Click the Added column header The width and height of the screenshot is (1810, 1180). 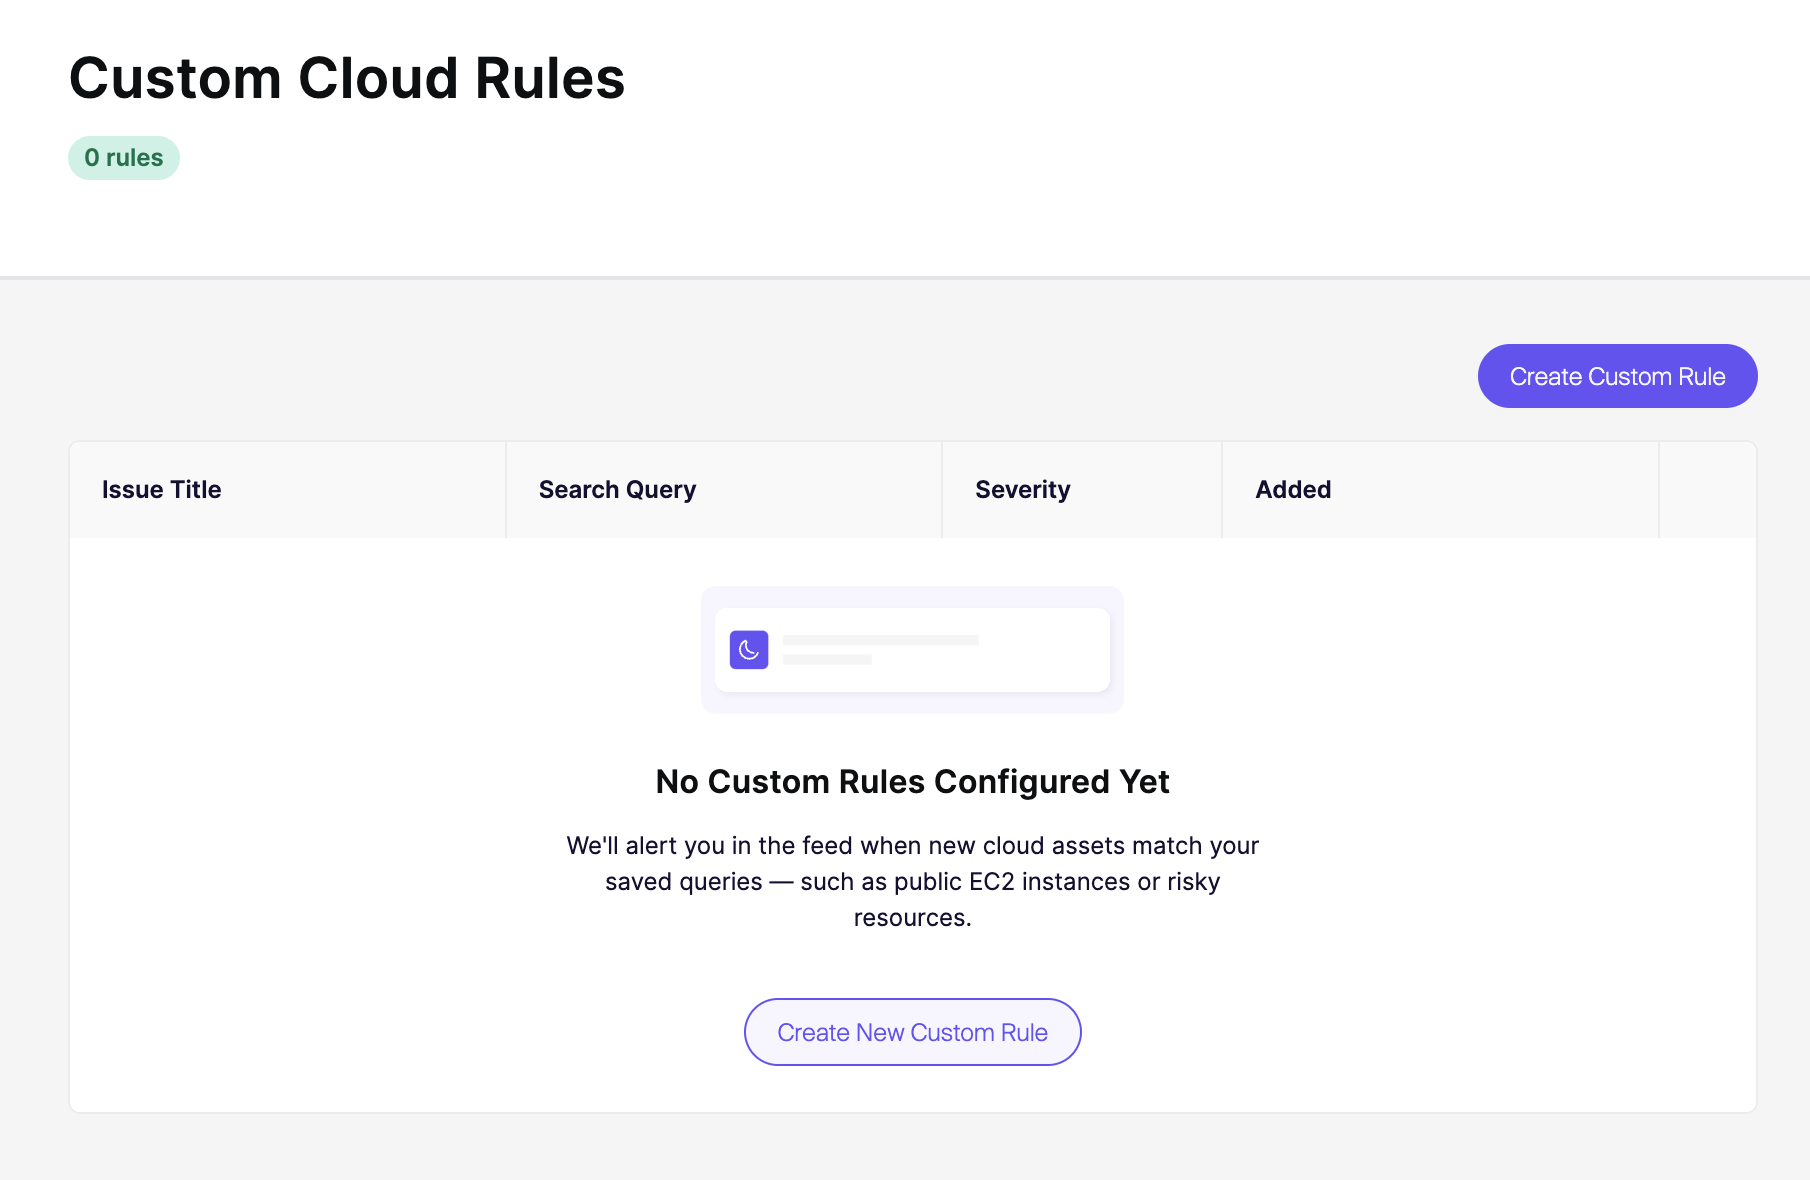[x=1293, y=490]
